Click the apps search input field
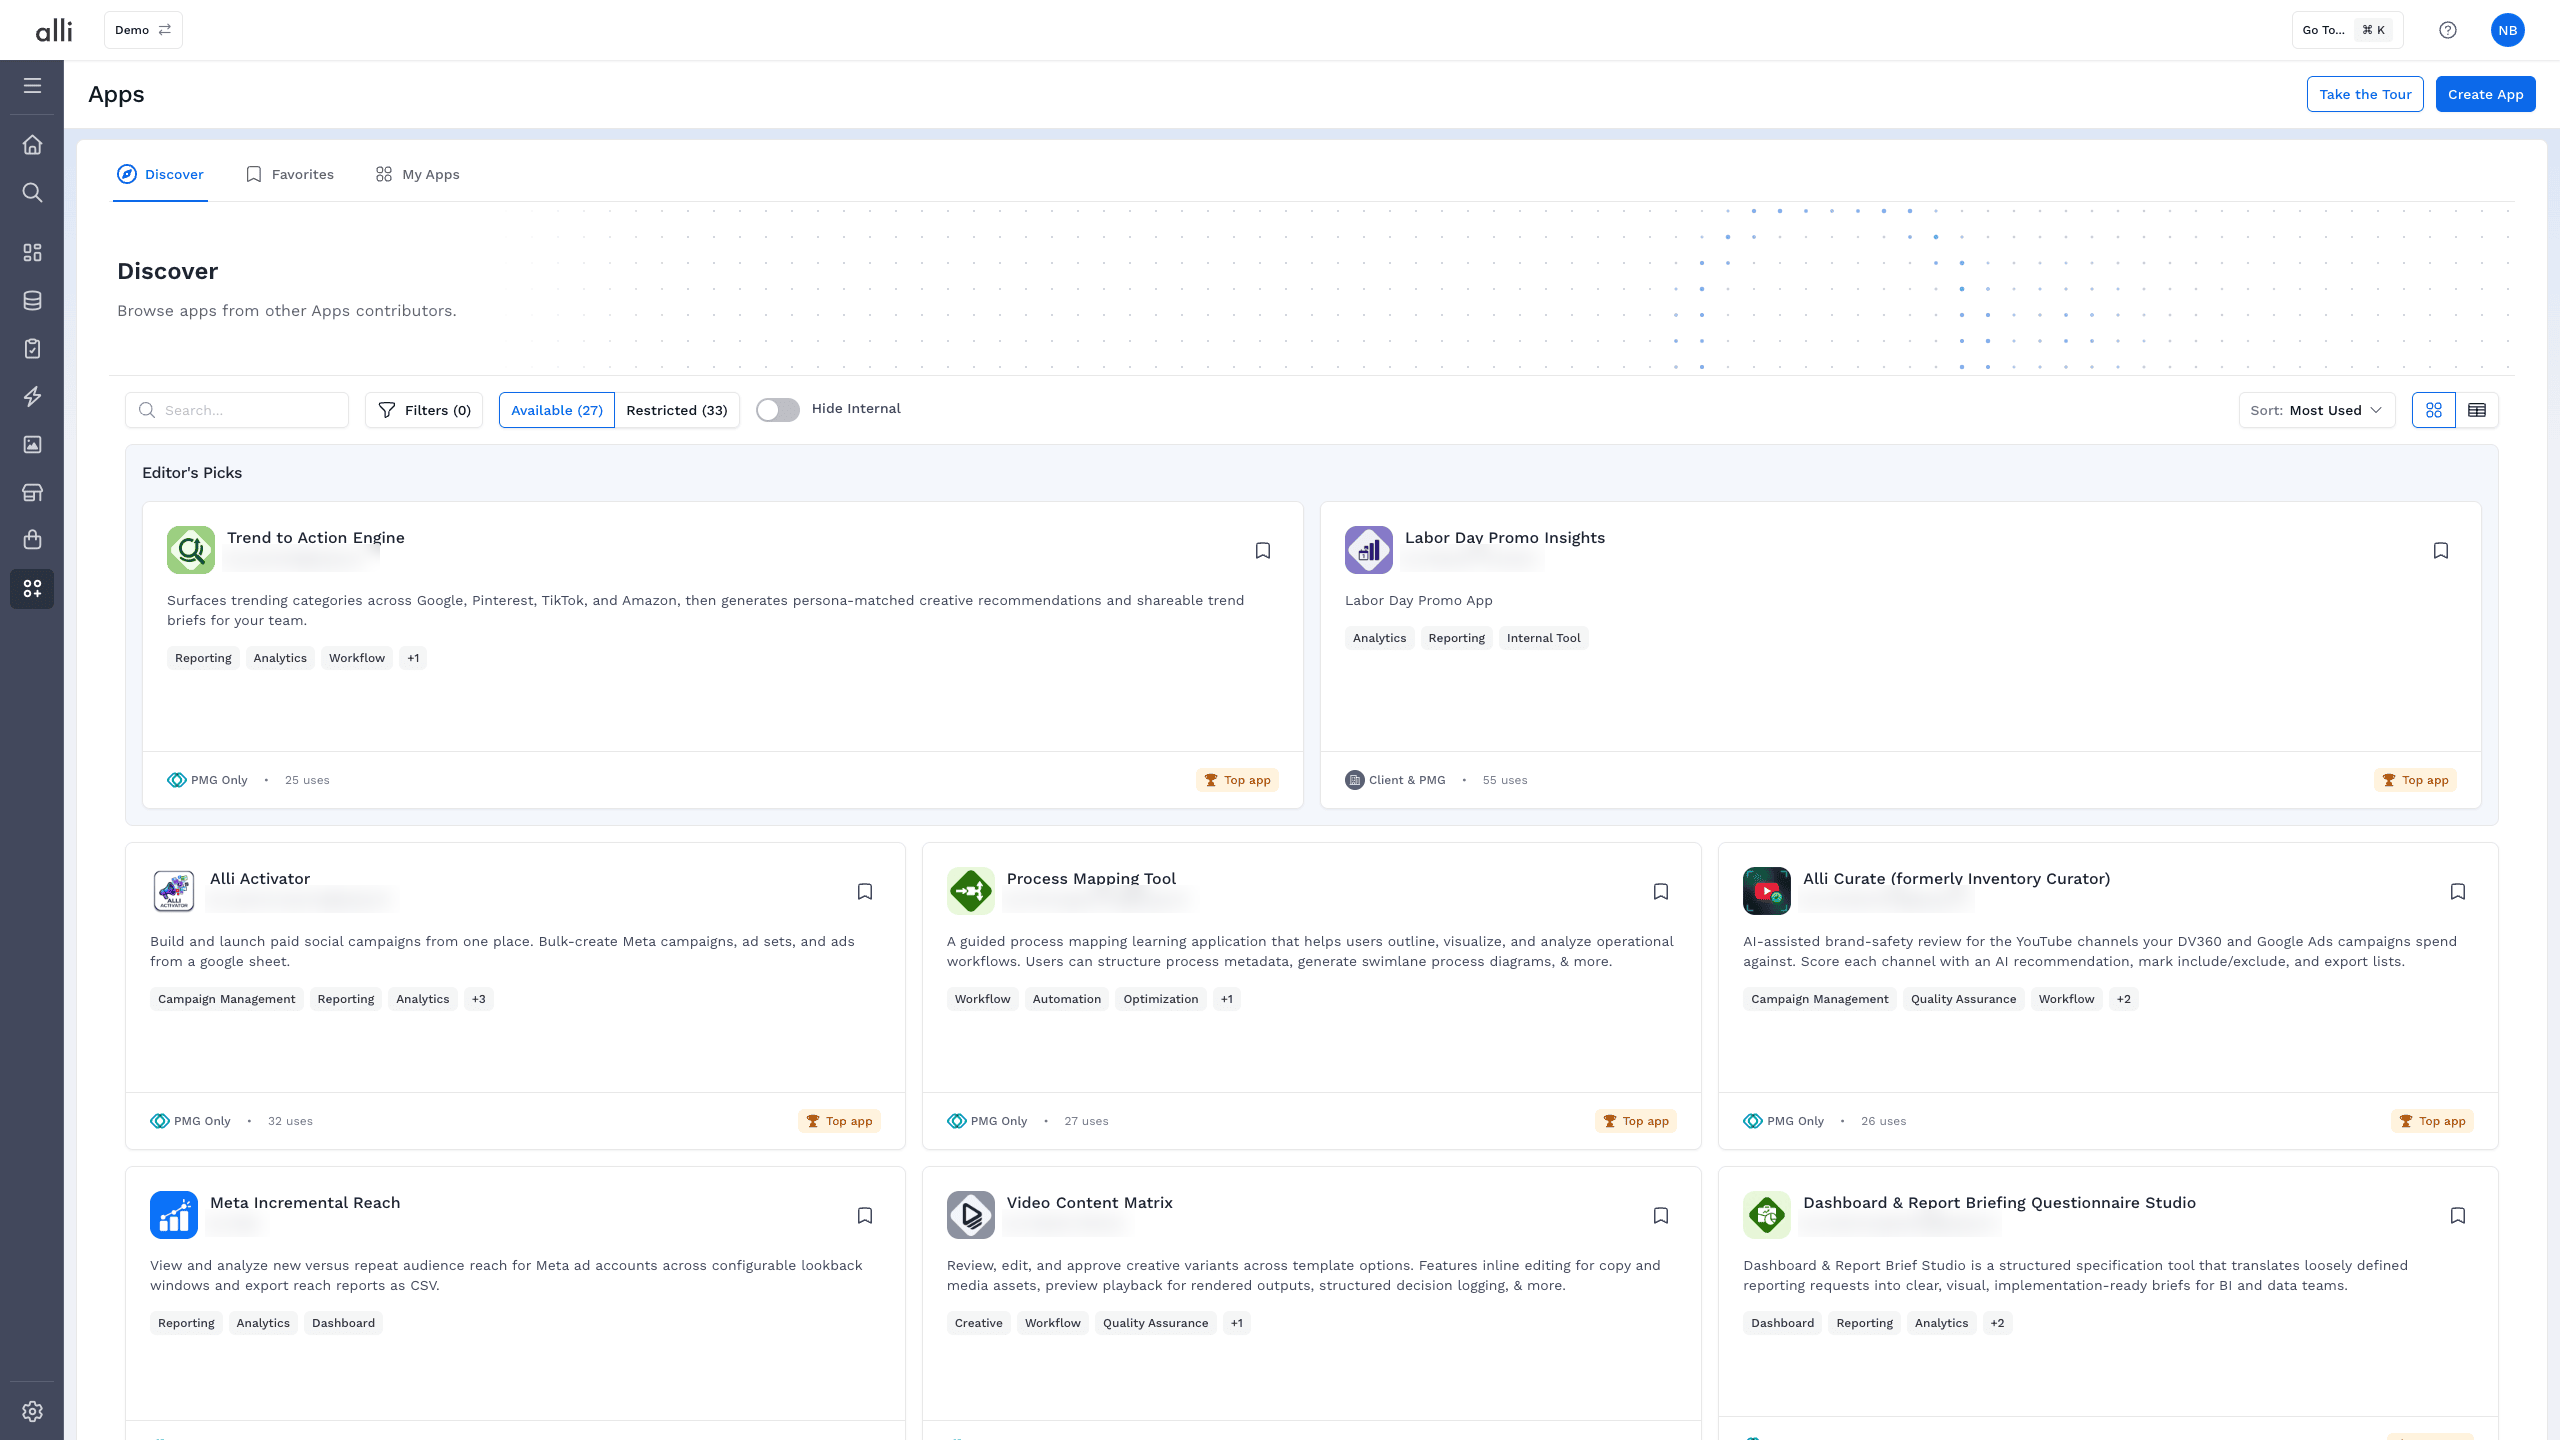The height and width of the screenshot is (1440, 2560). pyautogui.click(x=237, y=410)
